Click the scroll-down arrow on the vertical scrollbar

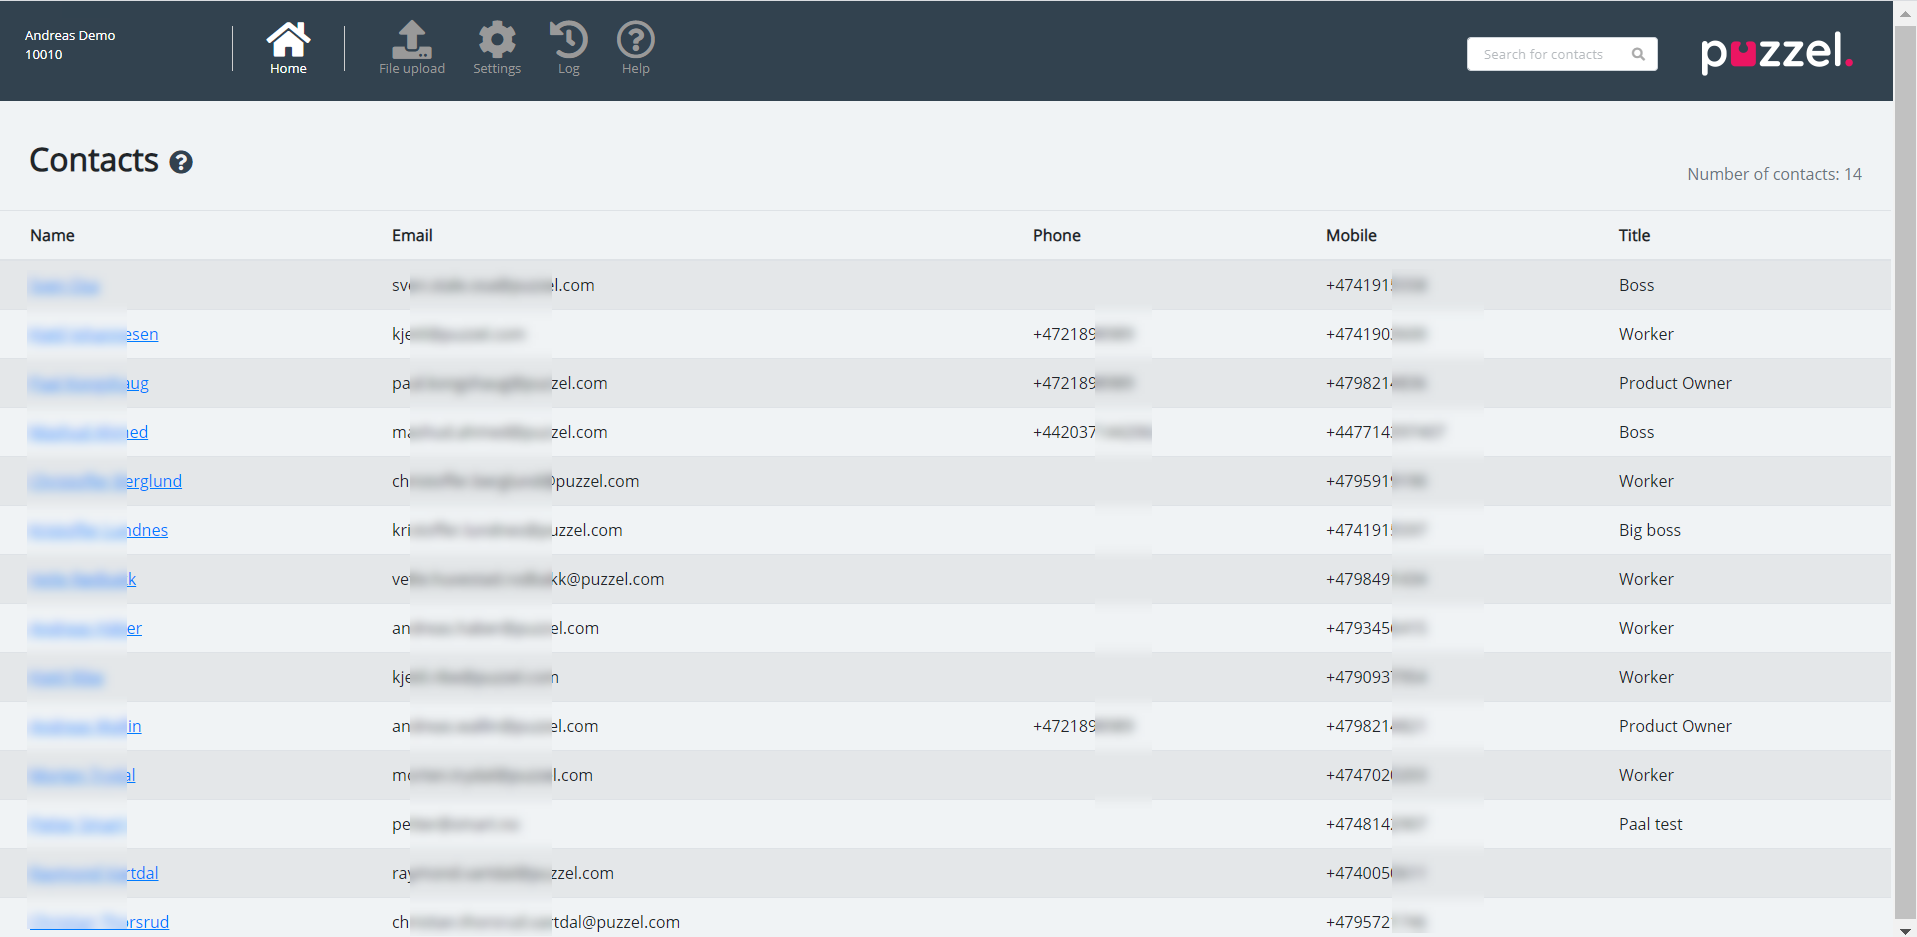coord(1905,929)
